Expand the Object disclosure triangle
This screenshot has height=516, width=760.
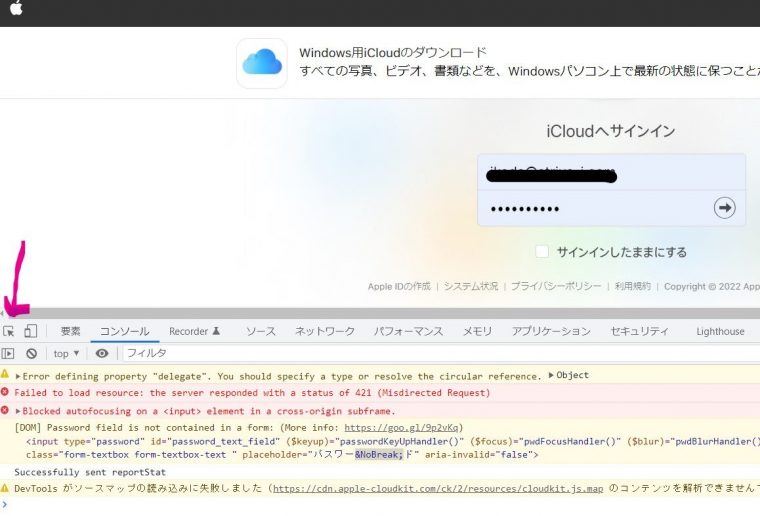551,375
